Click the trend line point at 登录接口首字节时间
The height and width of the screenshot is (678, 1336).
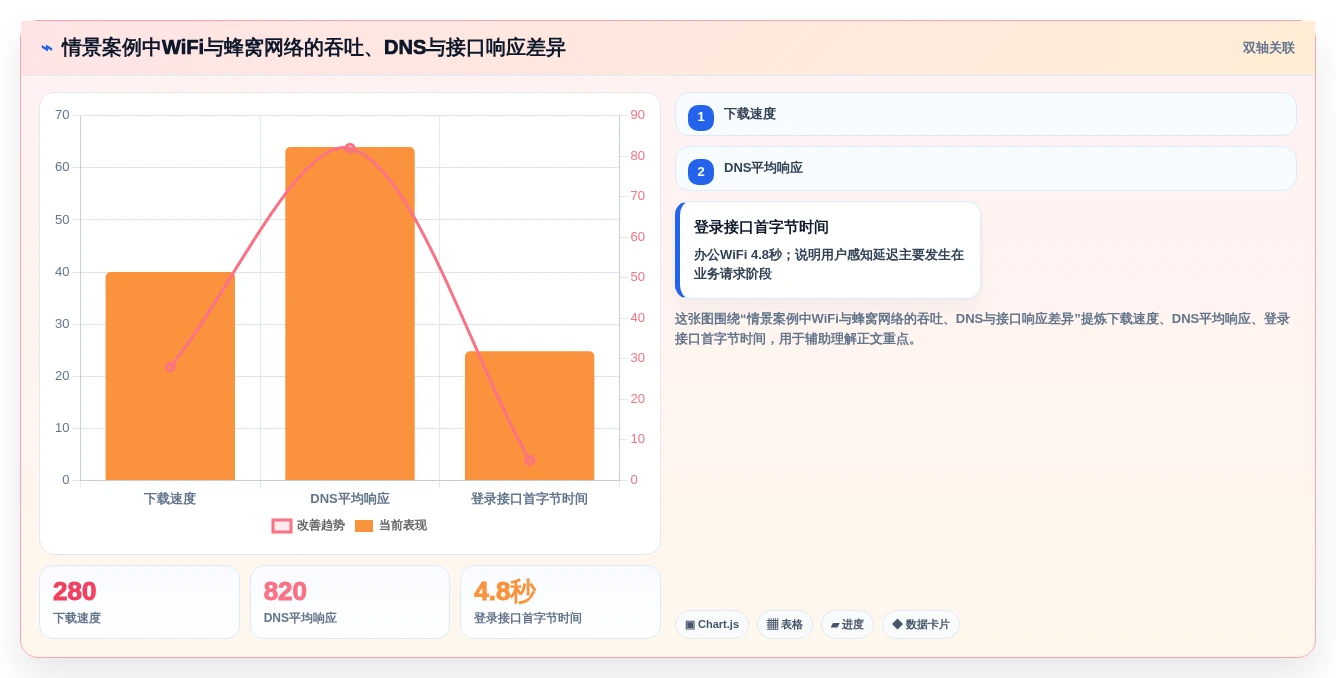tap(529, 460)
